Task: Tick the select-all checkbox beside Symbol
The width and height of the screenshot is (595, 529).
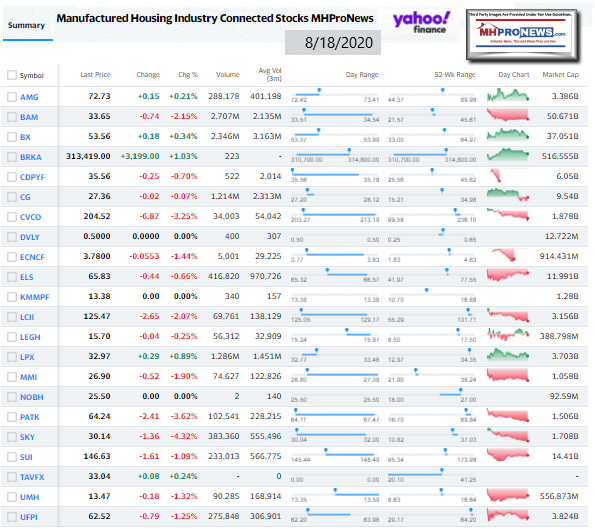Action: pyautogui.click(x=12, y=75)
